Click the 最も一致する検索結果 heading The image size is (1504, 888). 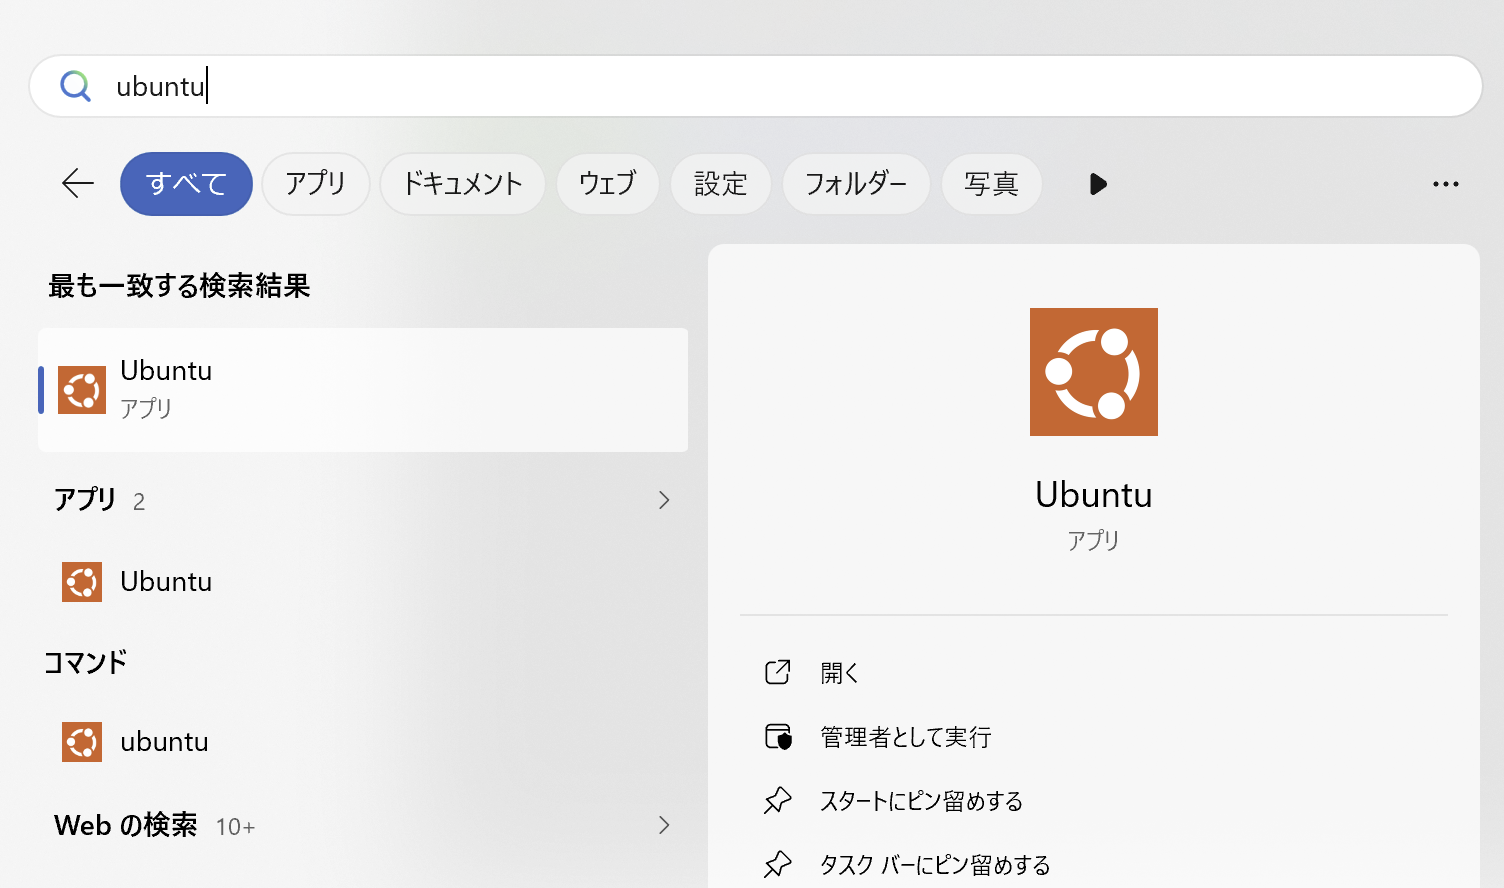(x=179, y=286)
